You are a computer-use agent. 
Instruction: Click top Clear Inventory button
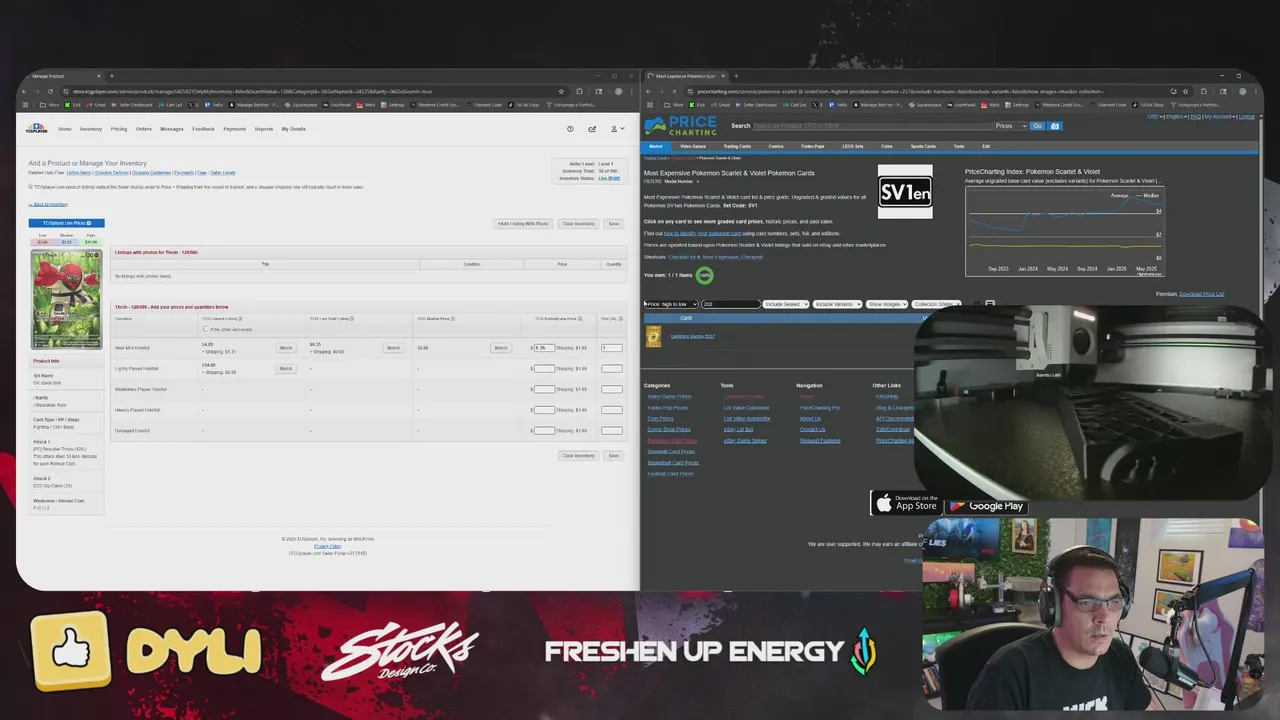pyautogui.click(x=578, y=224)
